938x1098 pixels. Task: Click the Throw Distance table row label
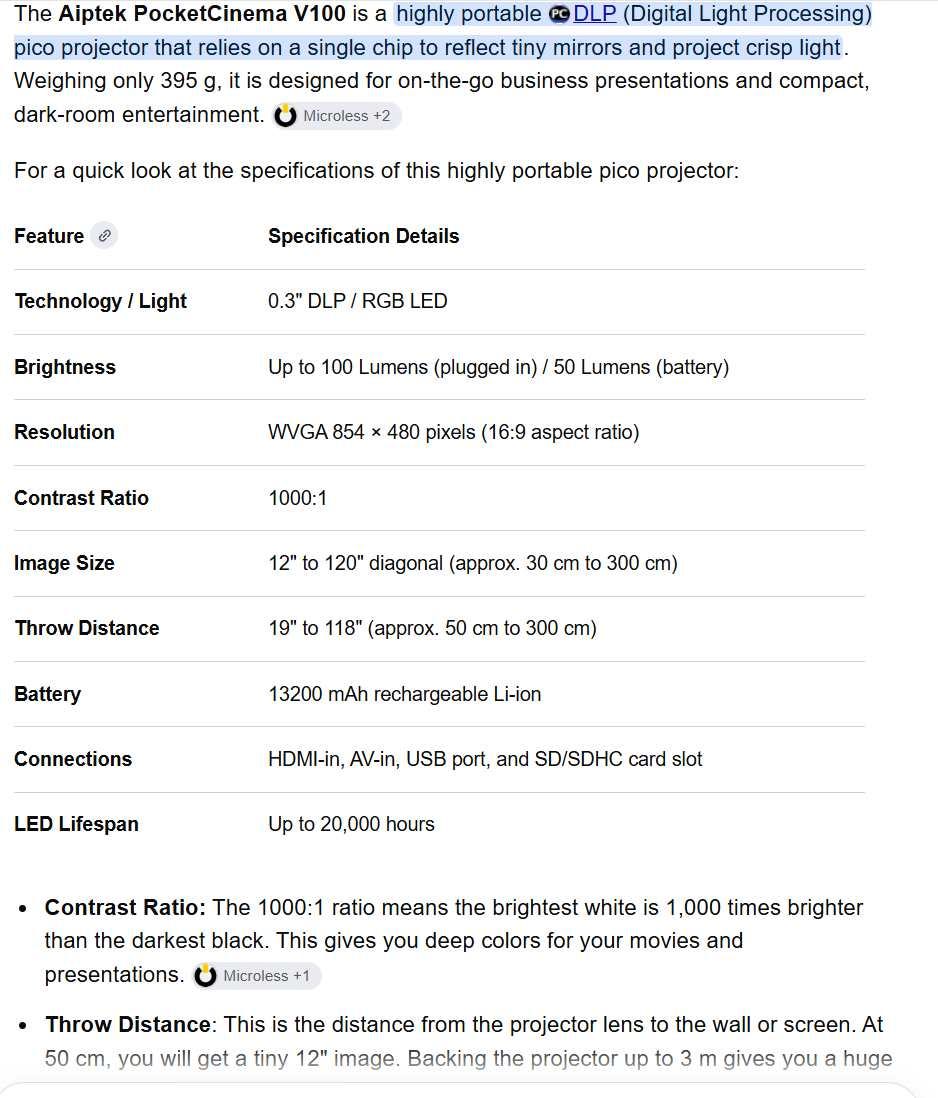pyautogui.click(x=87, y=628)
